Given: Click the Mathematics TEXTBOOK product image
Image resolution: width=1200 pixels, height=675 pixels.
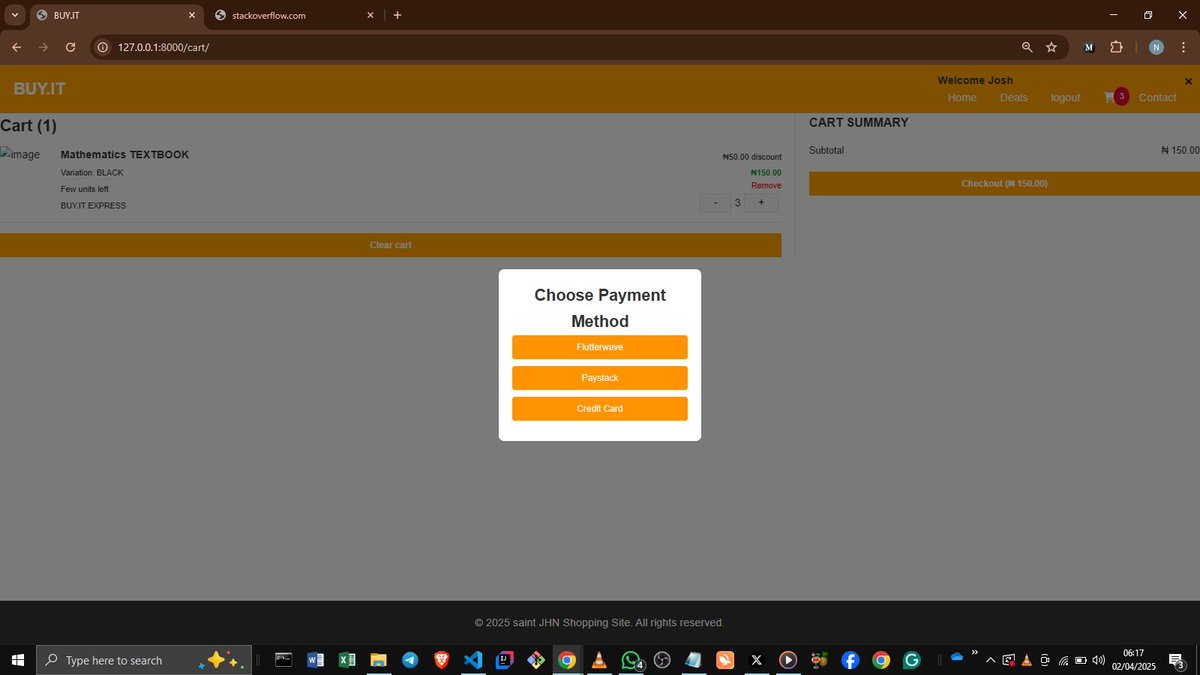Looking at the screenshot, I should [20, 155].
